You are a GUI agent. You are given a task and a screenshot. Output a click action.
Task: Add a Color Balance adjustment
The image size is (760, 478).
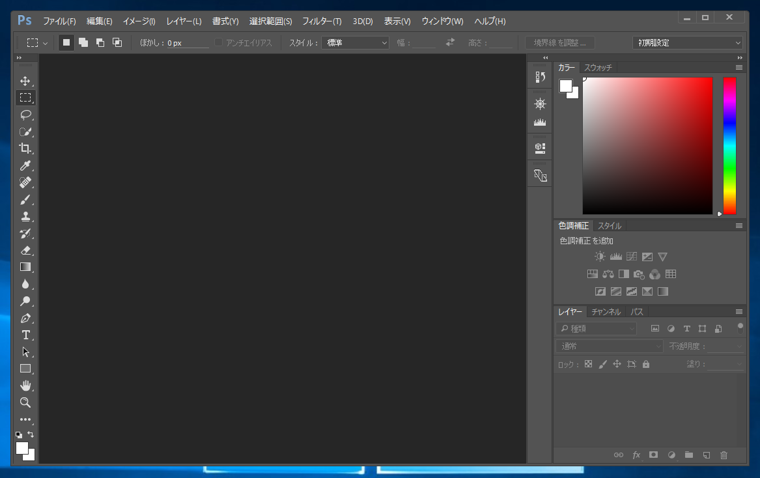pos(608,274)
